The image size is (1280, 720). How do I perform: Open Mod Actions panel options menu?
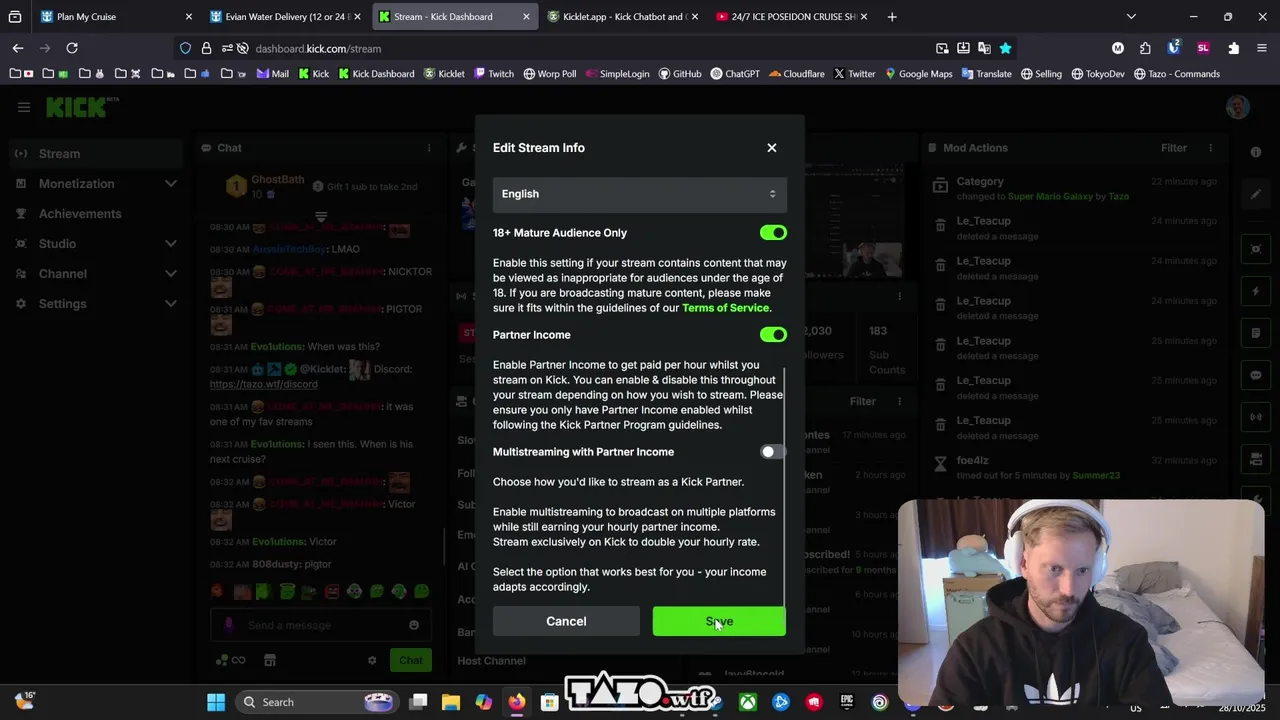[x=1210, y=148]
